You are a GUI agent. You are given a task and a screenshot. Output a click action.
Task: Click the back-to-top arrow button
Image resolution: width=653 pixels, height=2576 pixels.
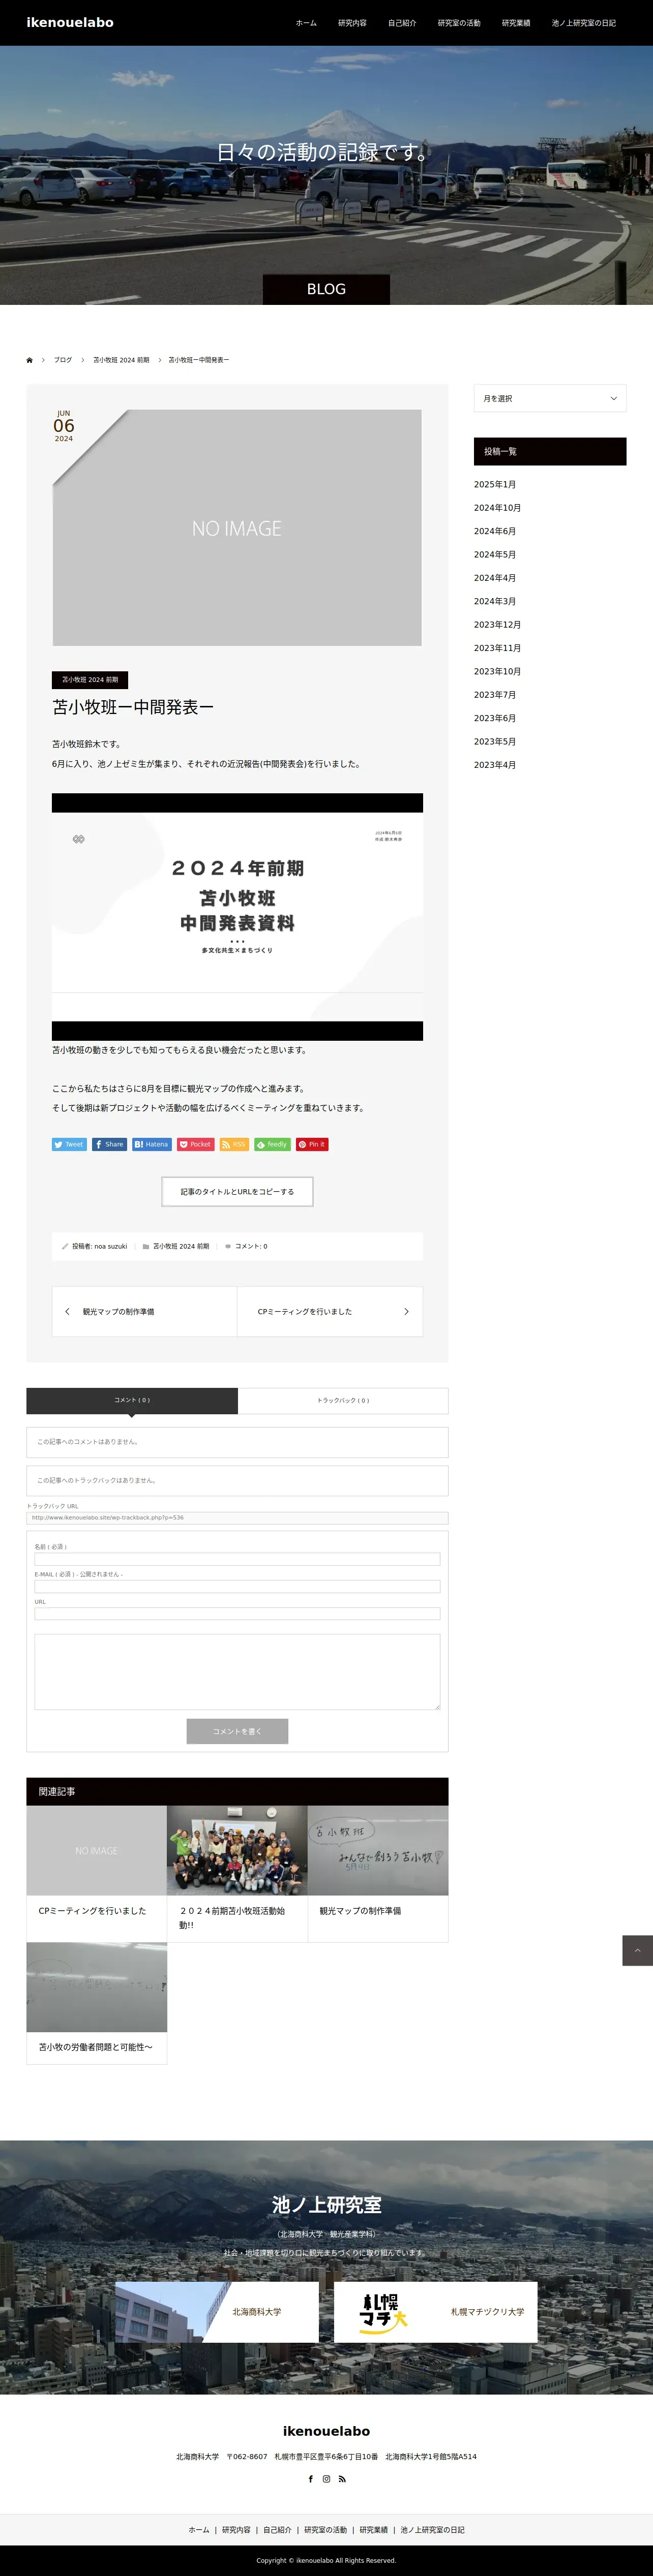tap(637, 1950)
